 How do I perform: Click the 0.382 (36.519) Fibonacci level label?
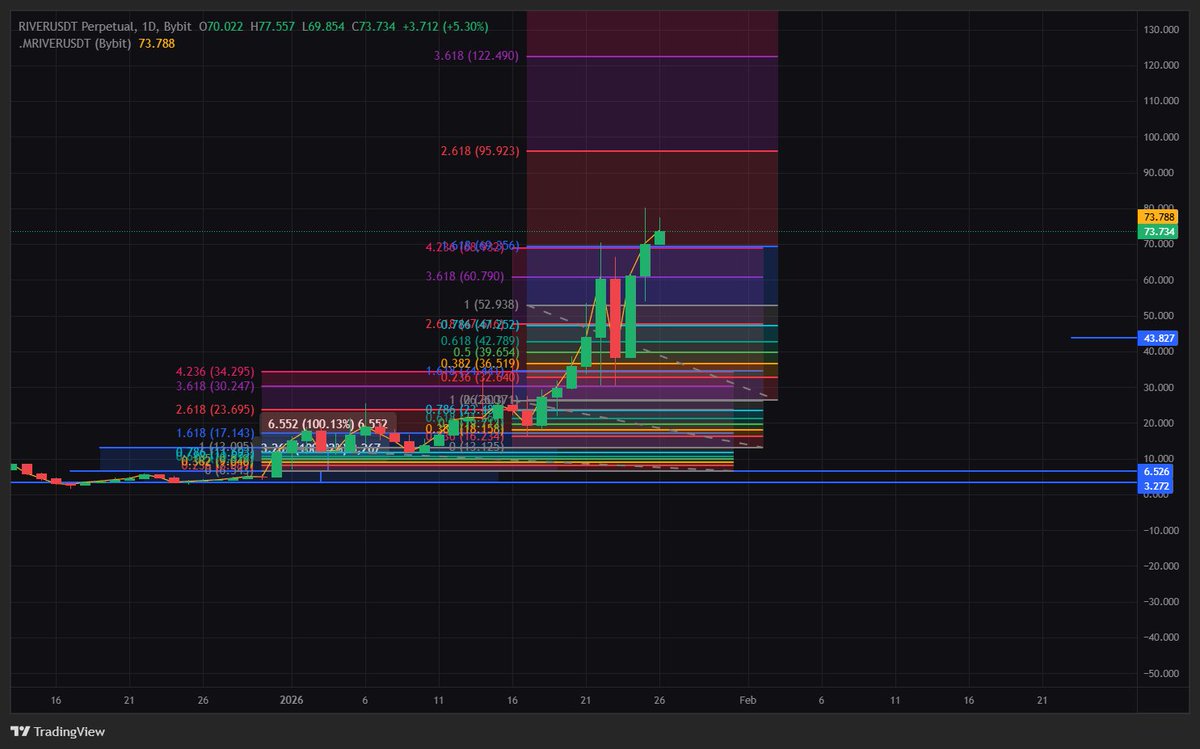(x=479, y=363)
